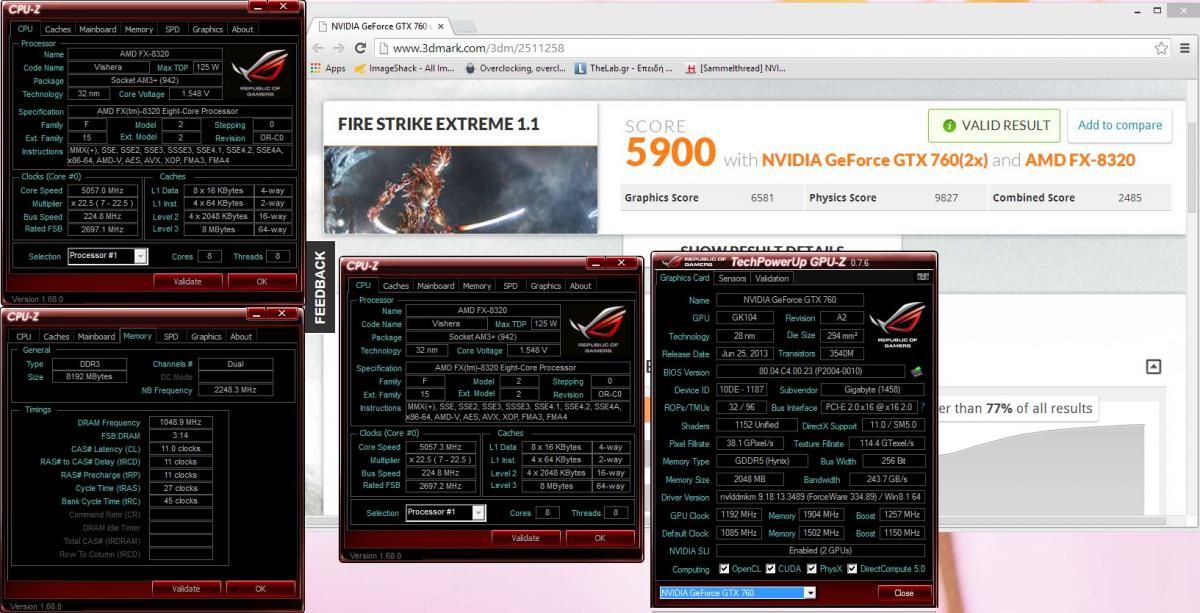Open Caches tab in top-left CPU-Z window

click(x=58, y=29)
